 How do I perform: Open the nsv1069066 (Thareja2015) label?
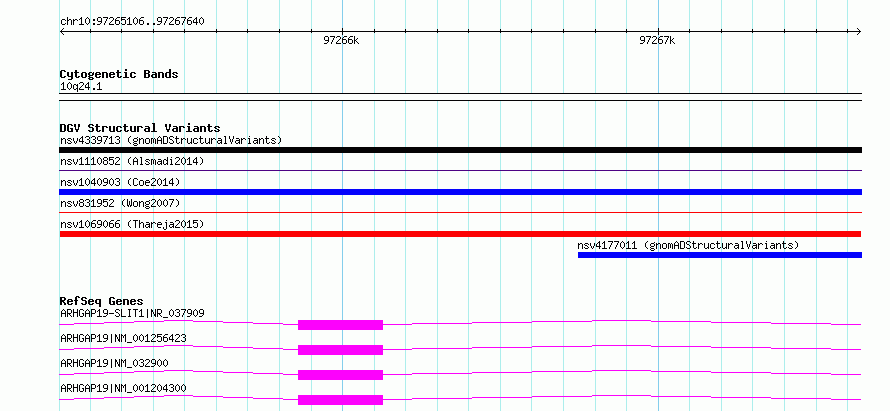132,224
